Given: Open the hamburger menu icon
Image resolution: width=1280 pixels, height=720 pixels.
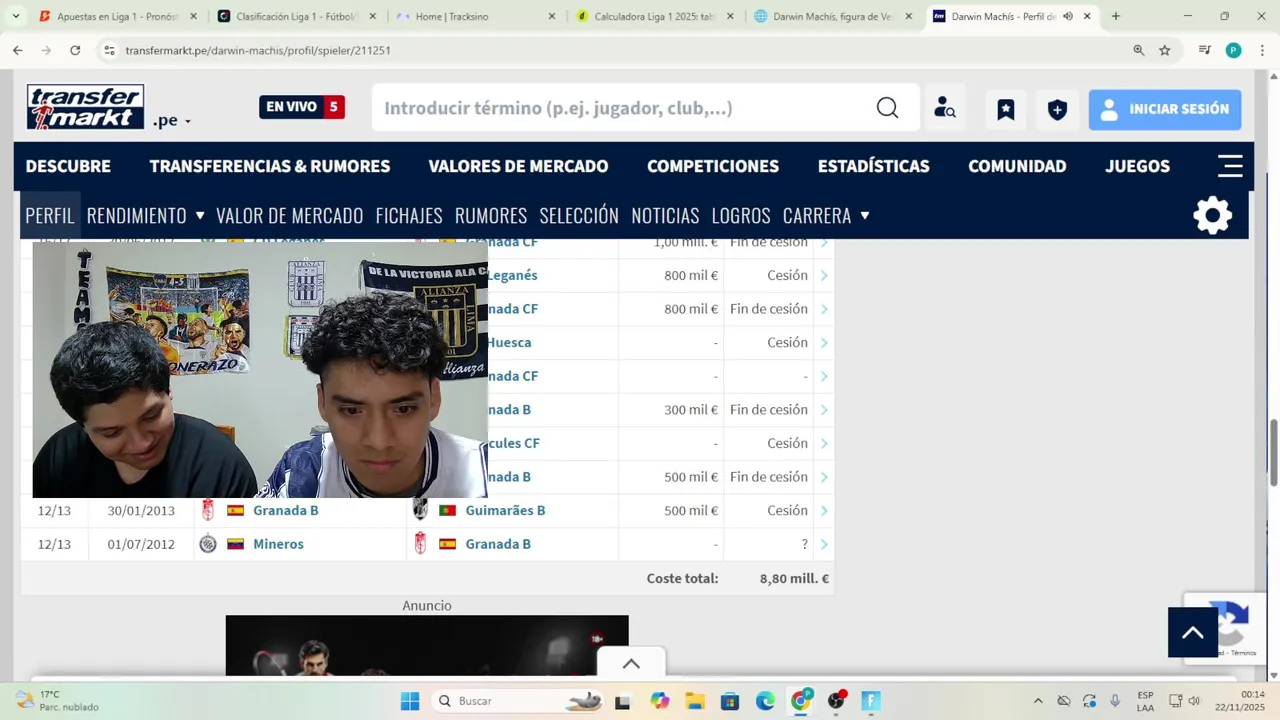Looking at the screenshot, I should 1230,166.
